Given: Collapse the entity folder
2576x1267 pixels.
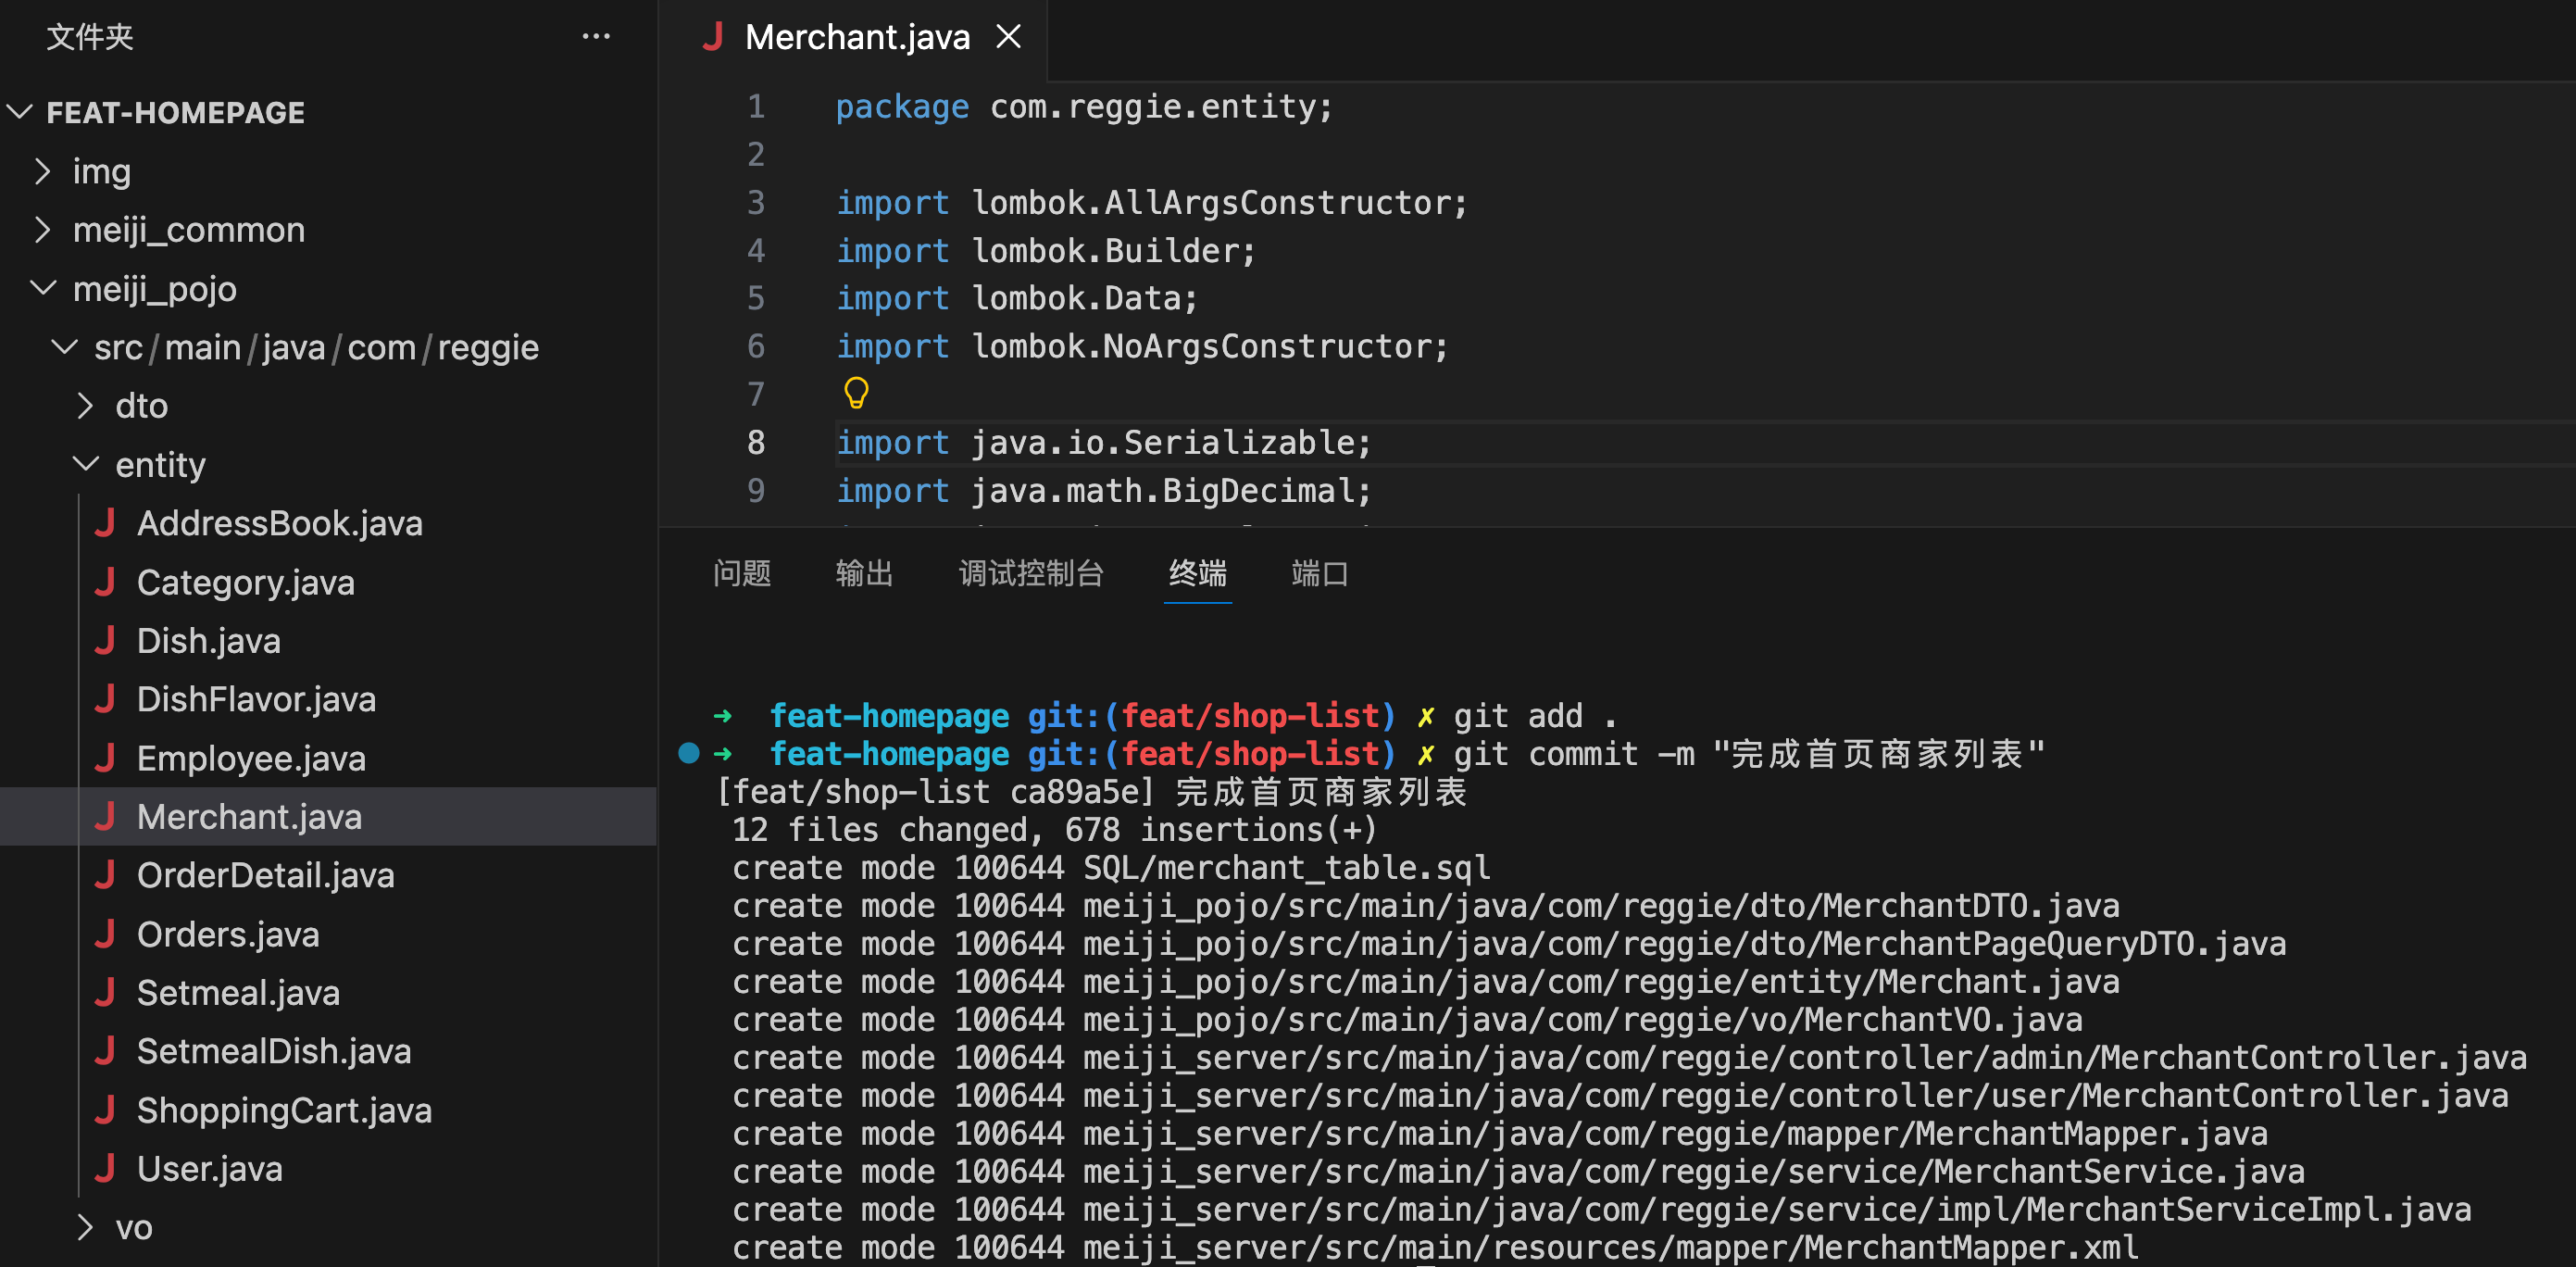Looking at the screenshot, I should (x=85, y=464).
